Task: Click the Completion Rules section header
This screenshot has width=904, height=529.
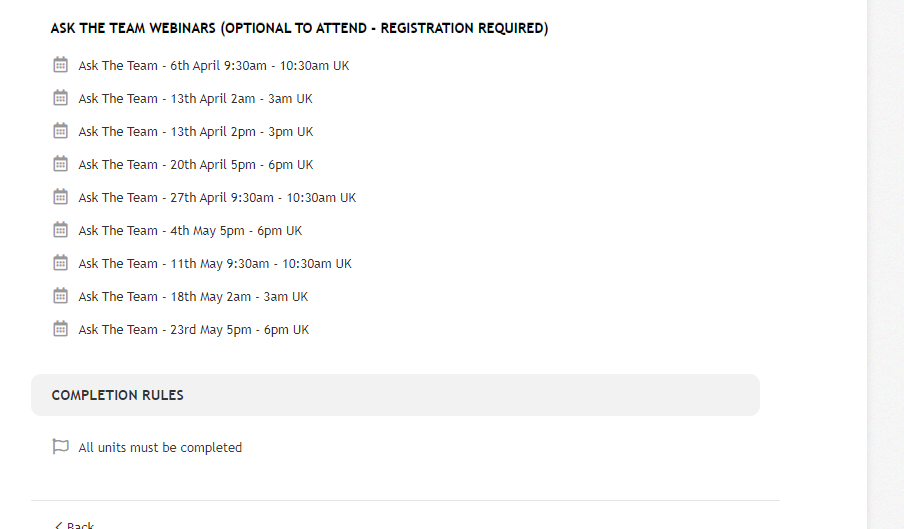Action: [396, 395]
